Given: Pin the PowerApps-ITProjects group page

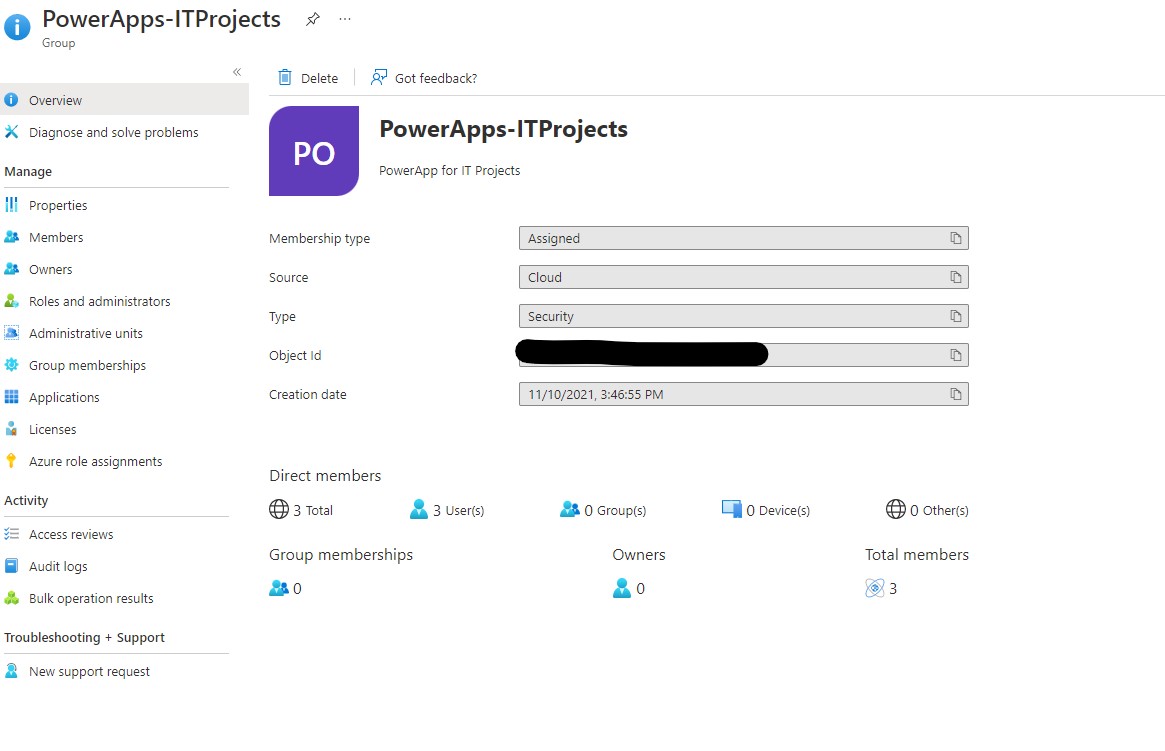Looking at the screenshot, I should point(313,19).
